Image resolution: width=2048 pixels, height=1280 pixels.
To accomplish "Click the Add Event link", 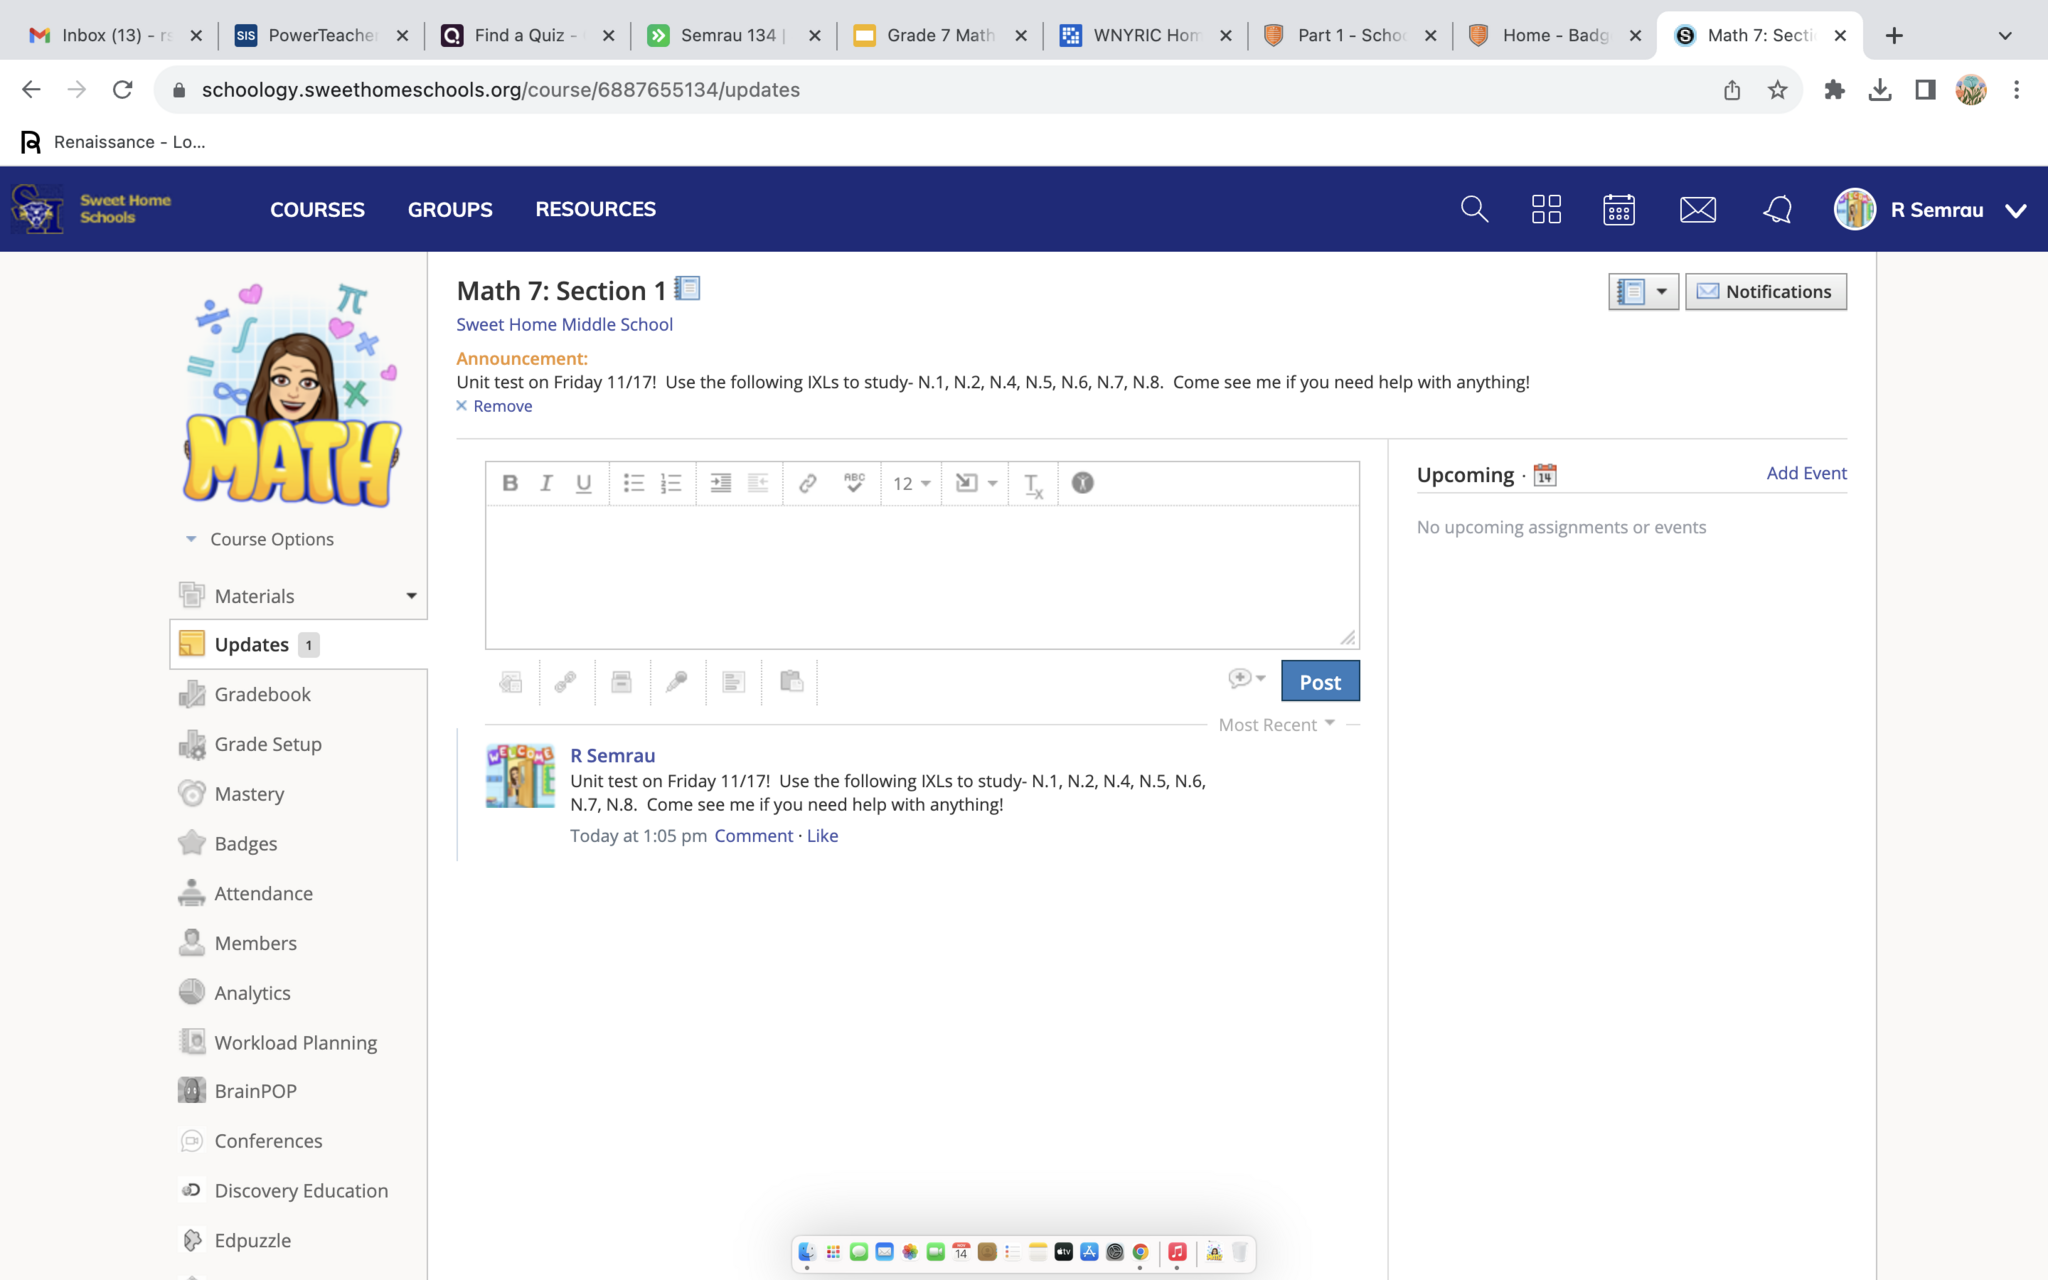I will (x=1806, y=473).
